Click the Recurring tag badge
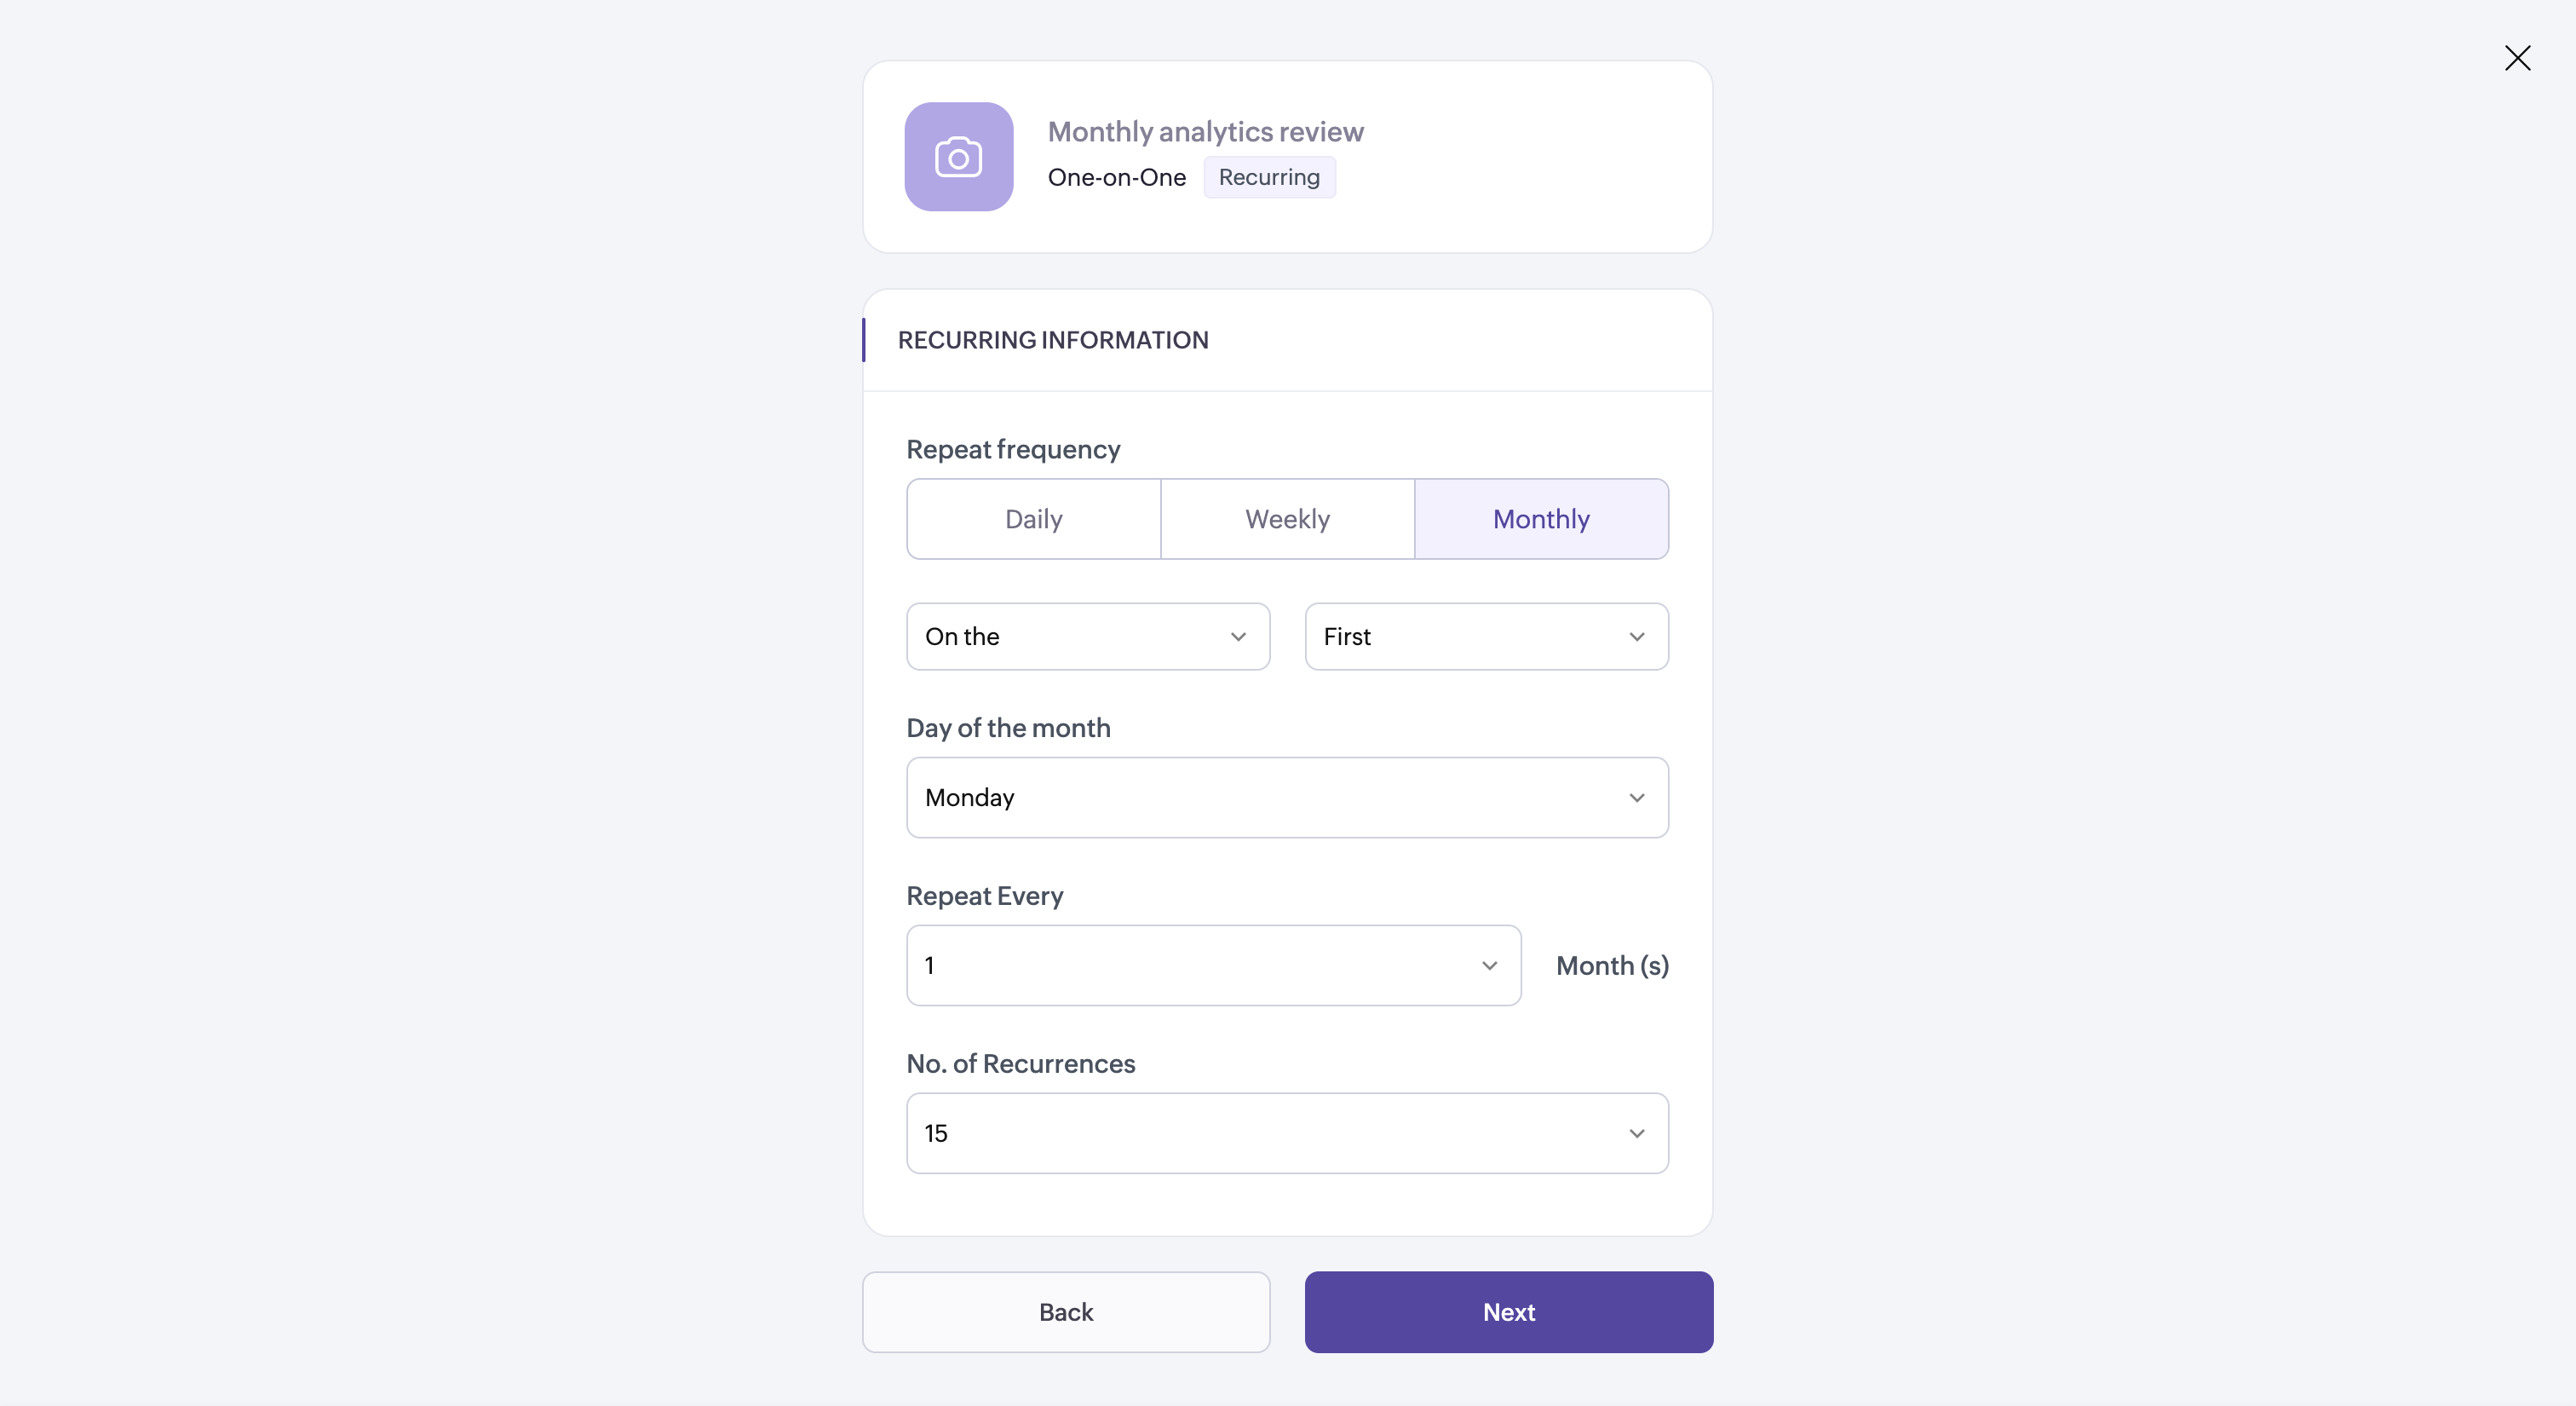 (x=1269, y=177)
